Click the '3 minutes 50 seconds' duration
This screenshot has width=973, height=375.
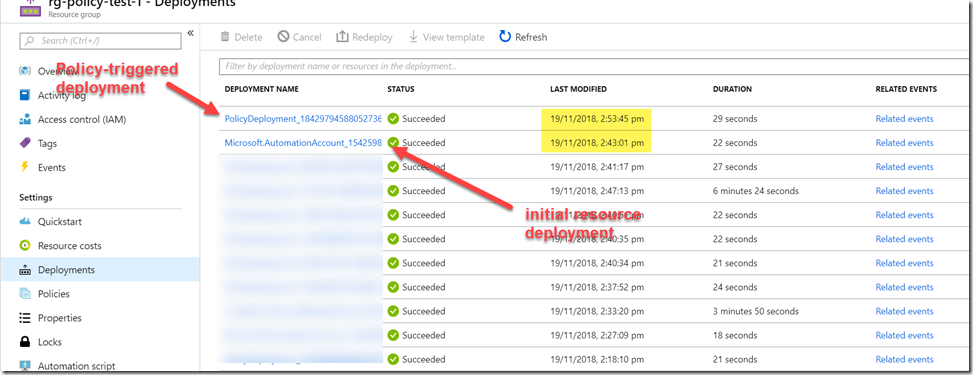(x=756, y=312)
